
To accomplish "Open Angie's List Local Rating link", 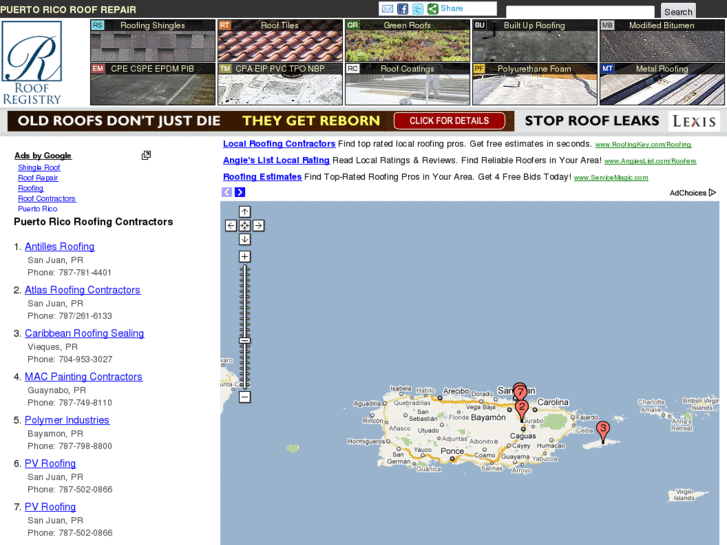I will (276, 160).
